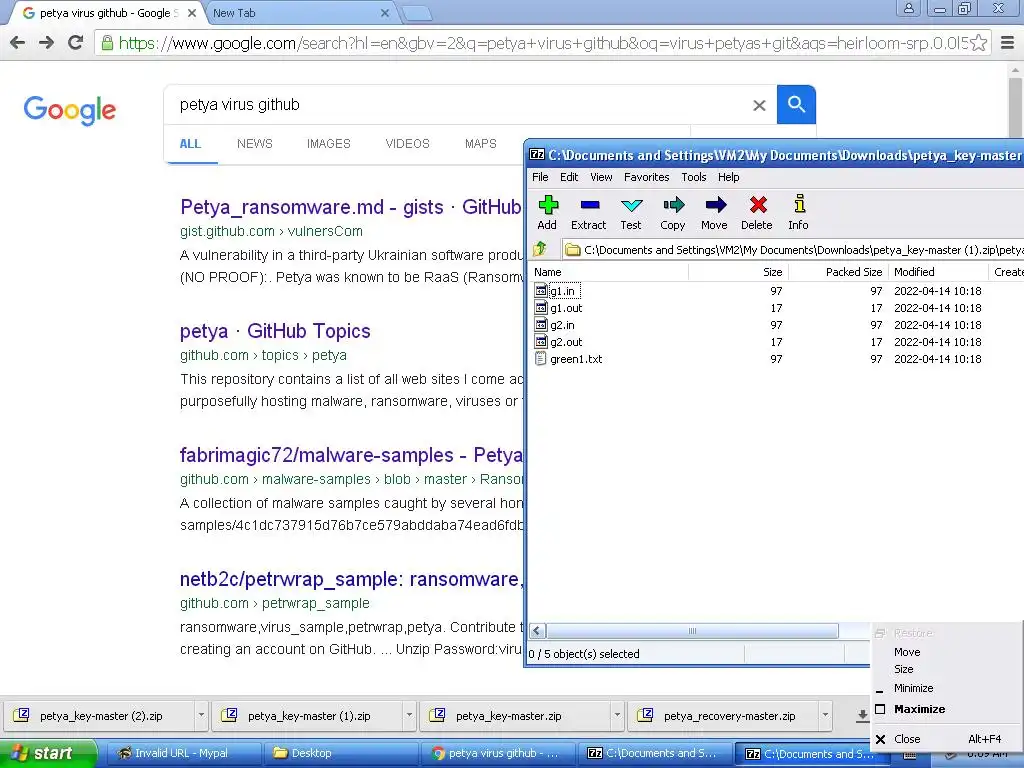Close the petya virus github tab
The image size is (1024, 768).
pos(192,13)
